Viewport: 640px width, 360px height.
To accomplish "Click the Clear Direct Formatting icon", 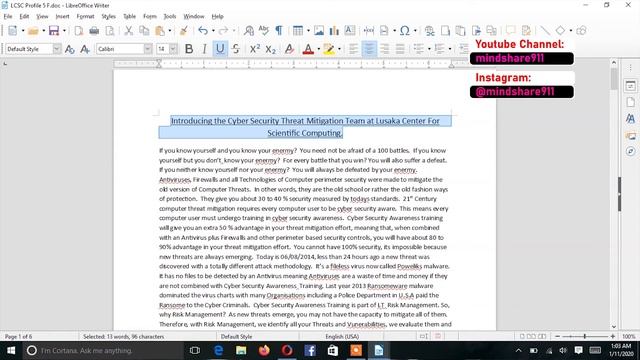I will (289, 49).
